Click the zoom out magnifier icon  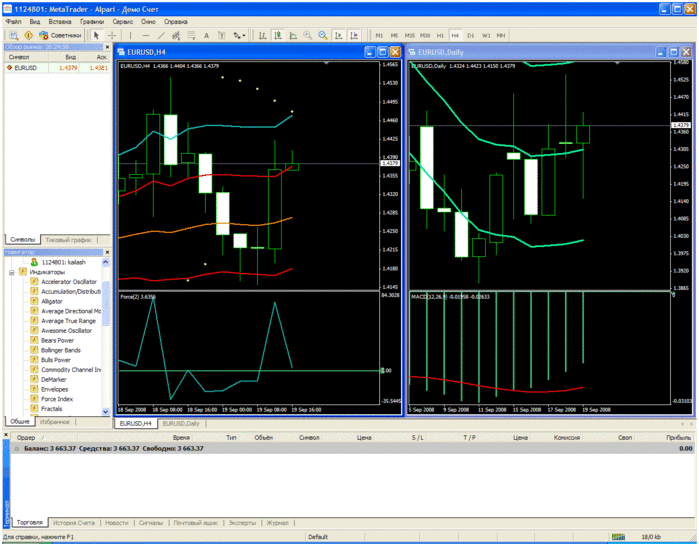pyautogui.click(x=323, y=35)
